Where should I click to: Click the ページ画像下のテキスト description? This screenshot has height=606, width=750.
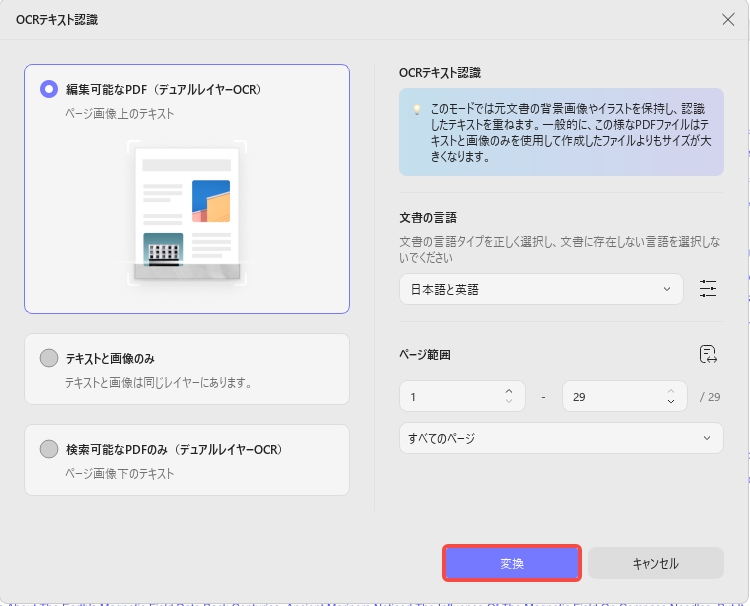[x=120, y=474]
